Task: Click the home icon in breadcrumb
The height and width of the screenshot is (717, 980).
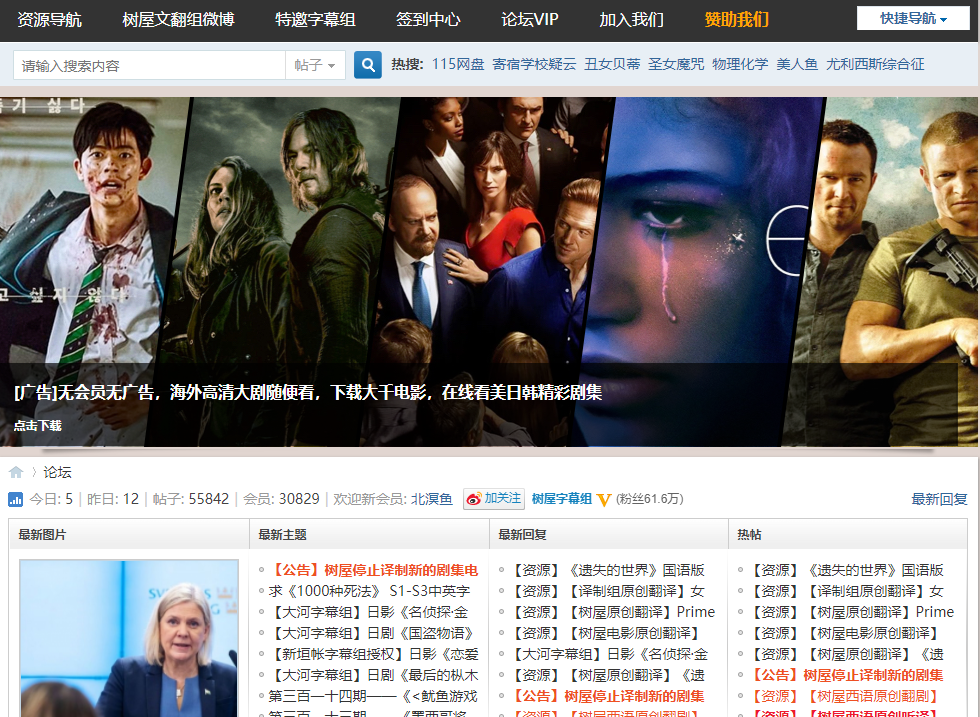Action: coord(16,472)
